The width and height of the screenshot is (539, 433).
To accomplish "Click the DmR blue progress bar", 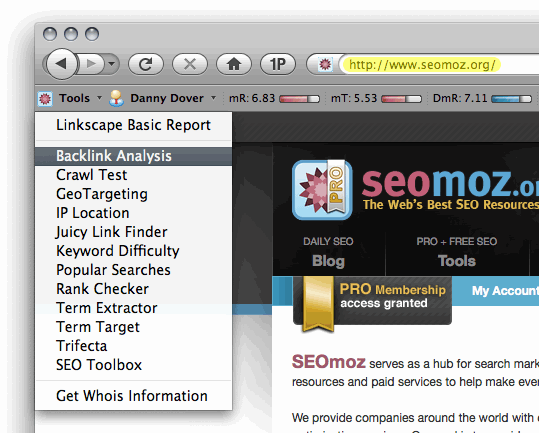I will coord(512,99).
